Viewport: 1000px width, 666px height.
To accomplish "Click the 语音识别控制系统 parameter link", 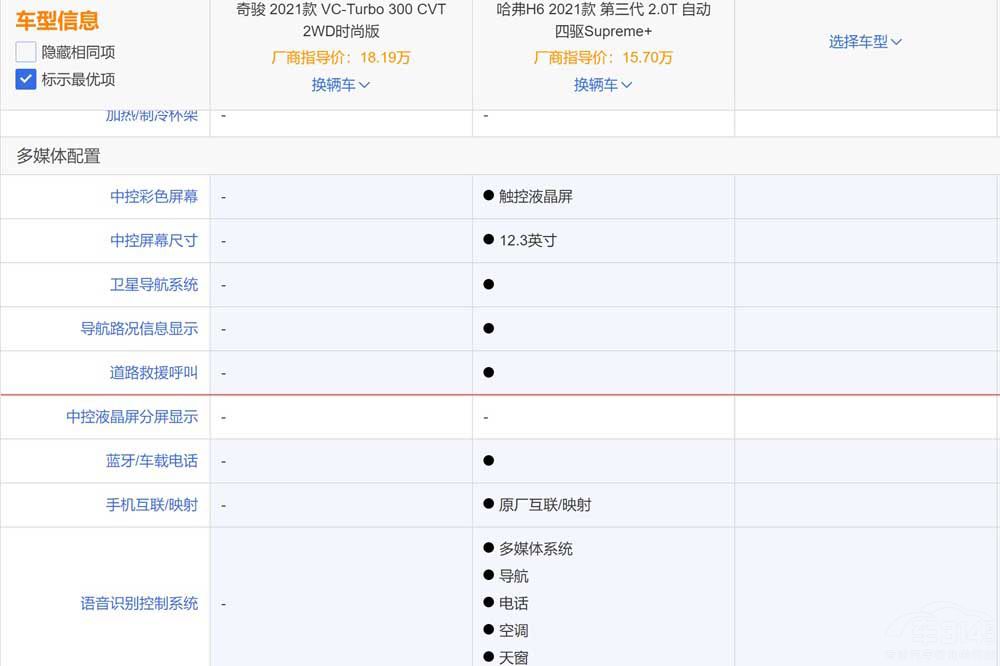I will [x=139, y=604].
